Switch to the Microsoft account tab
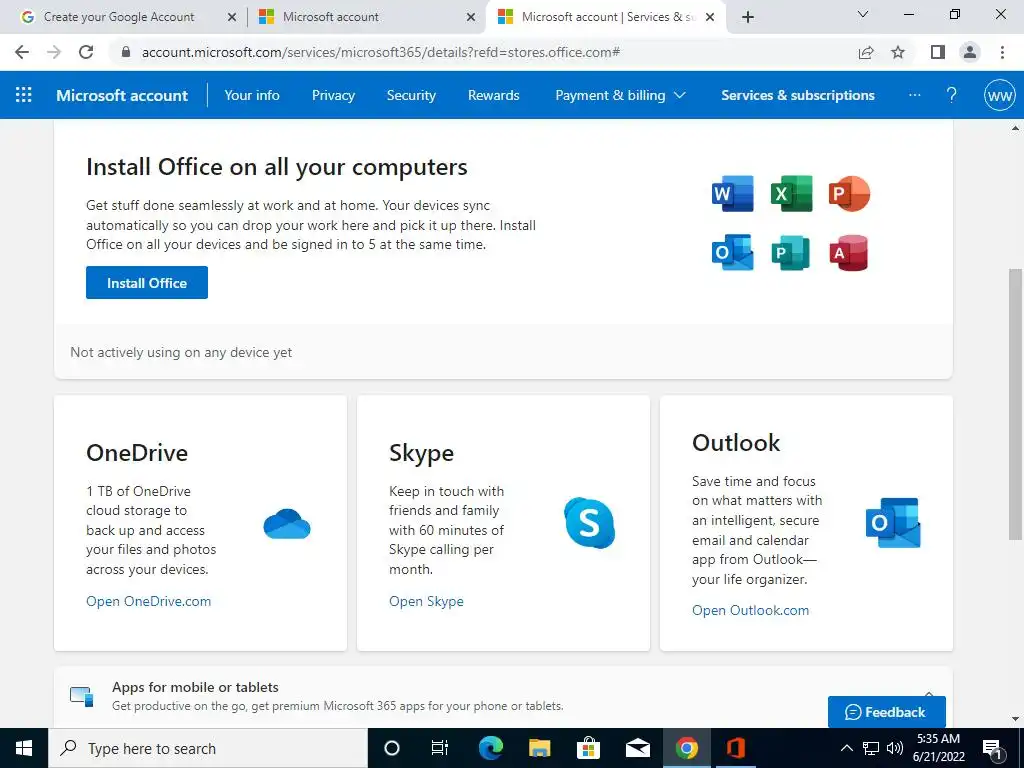Screen dimensions: 1024x768 click(x=330, y=17)
